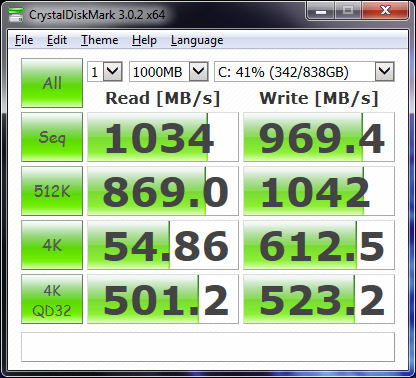416x378 pixels.
Task: Select the 4K QD32 write result 523.2
Action: click(319, 299)
